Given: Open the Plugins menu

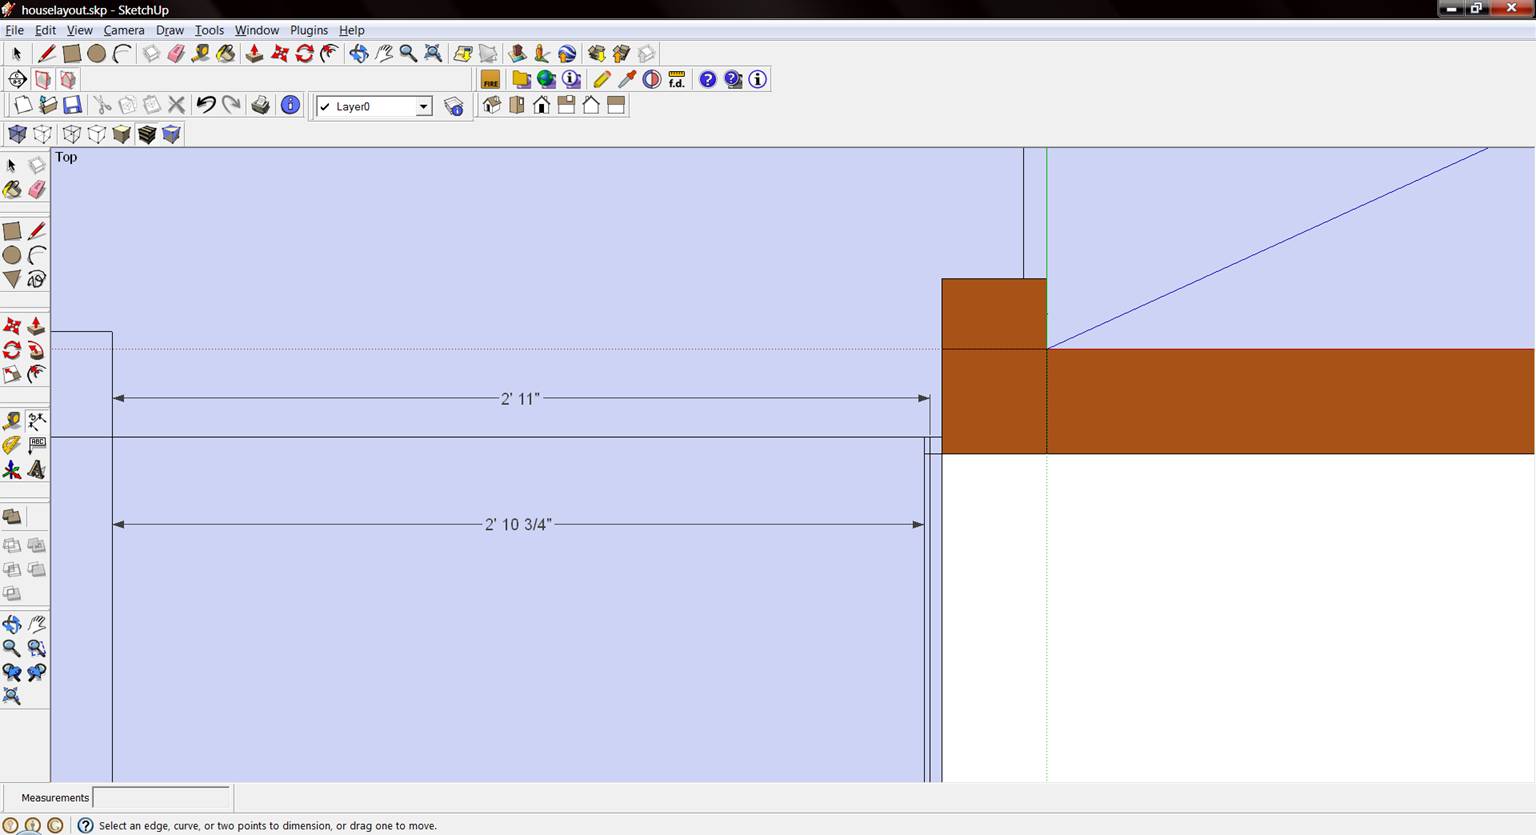Looking at the screenshot, I should pyautogui.click(x=309, y=30).
